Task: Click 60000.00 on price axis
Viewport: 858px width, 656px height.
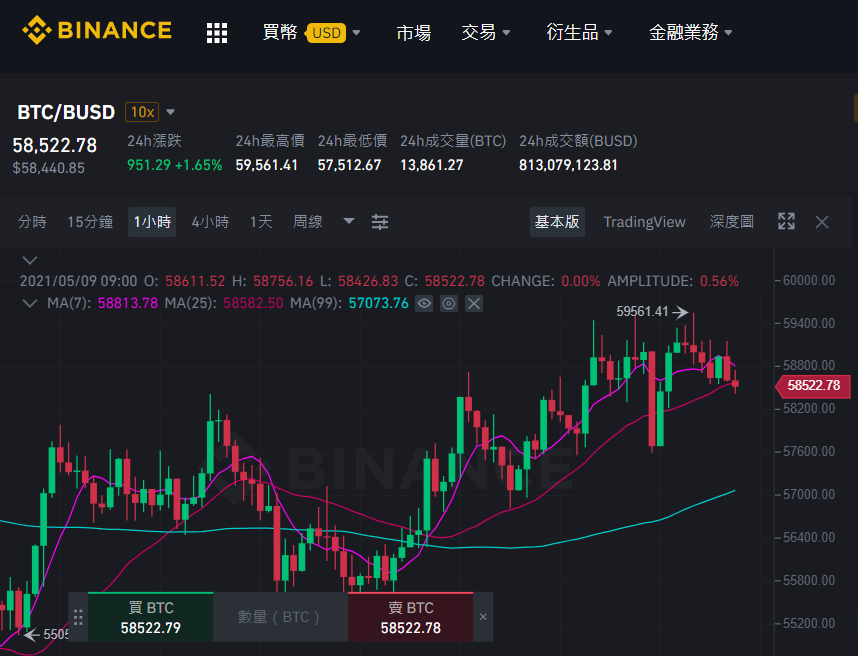Action: coord(809,280)
